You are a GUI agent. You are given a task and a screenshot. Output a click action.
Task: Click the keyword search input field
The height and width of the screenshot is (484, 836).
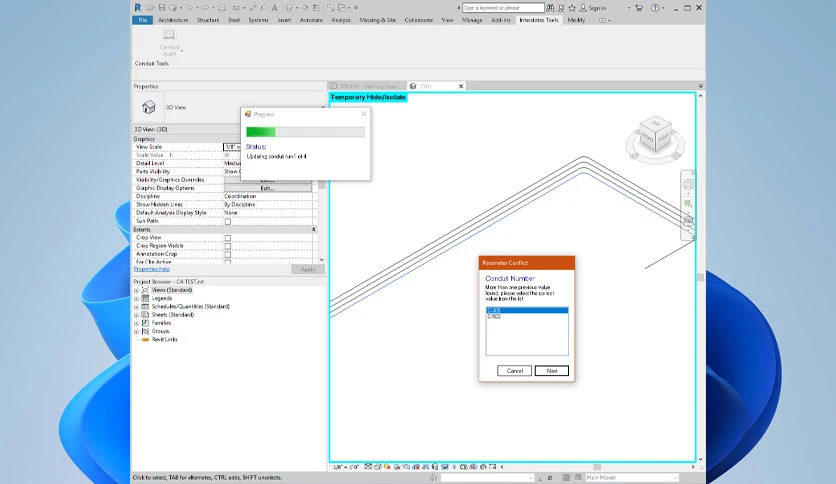[x=503, y=7]
